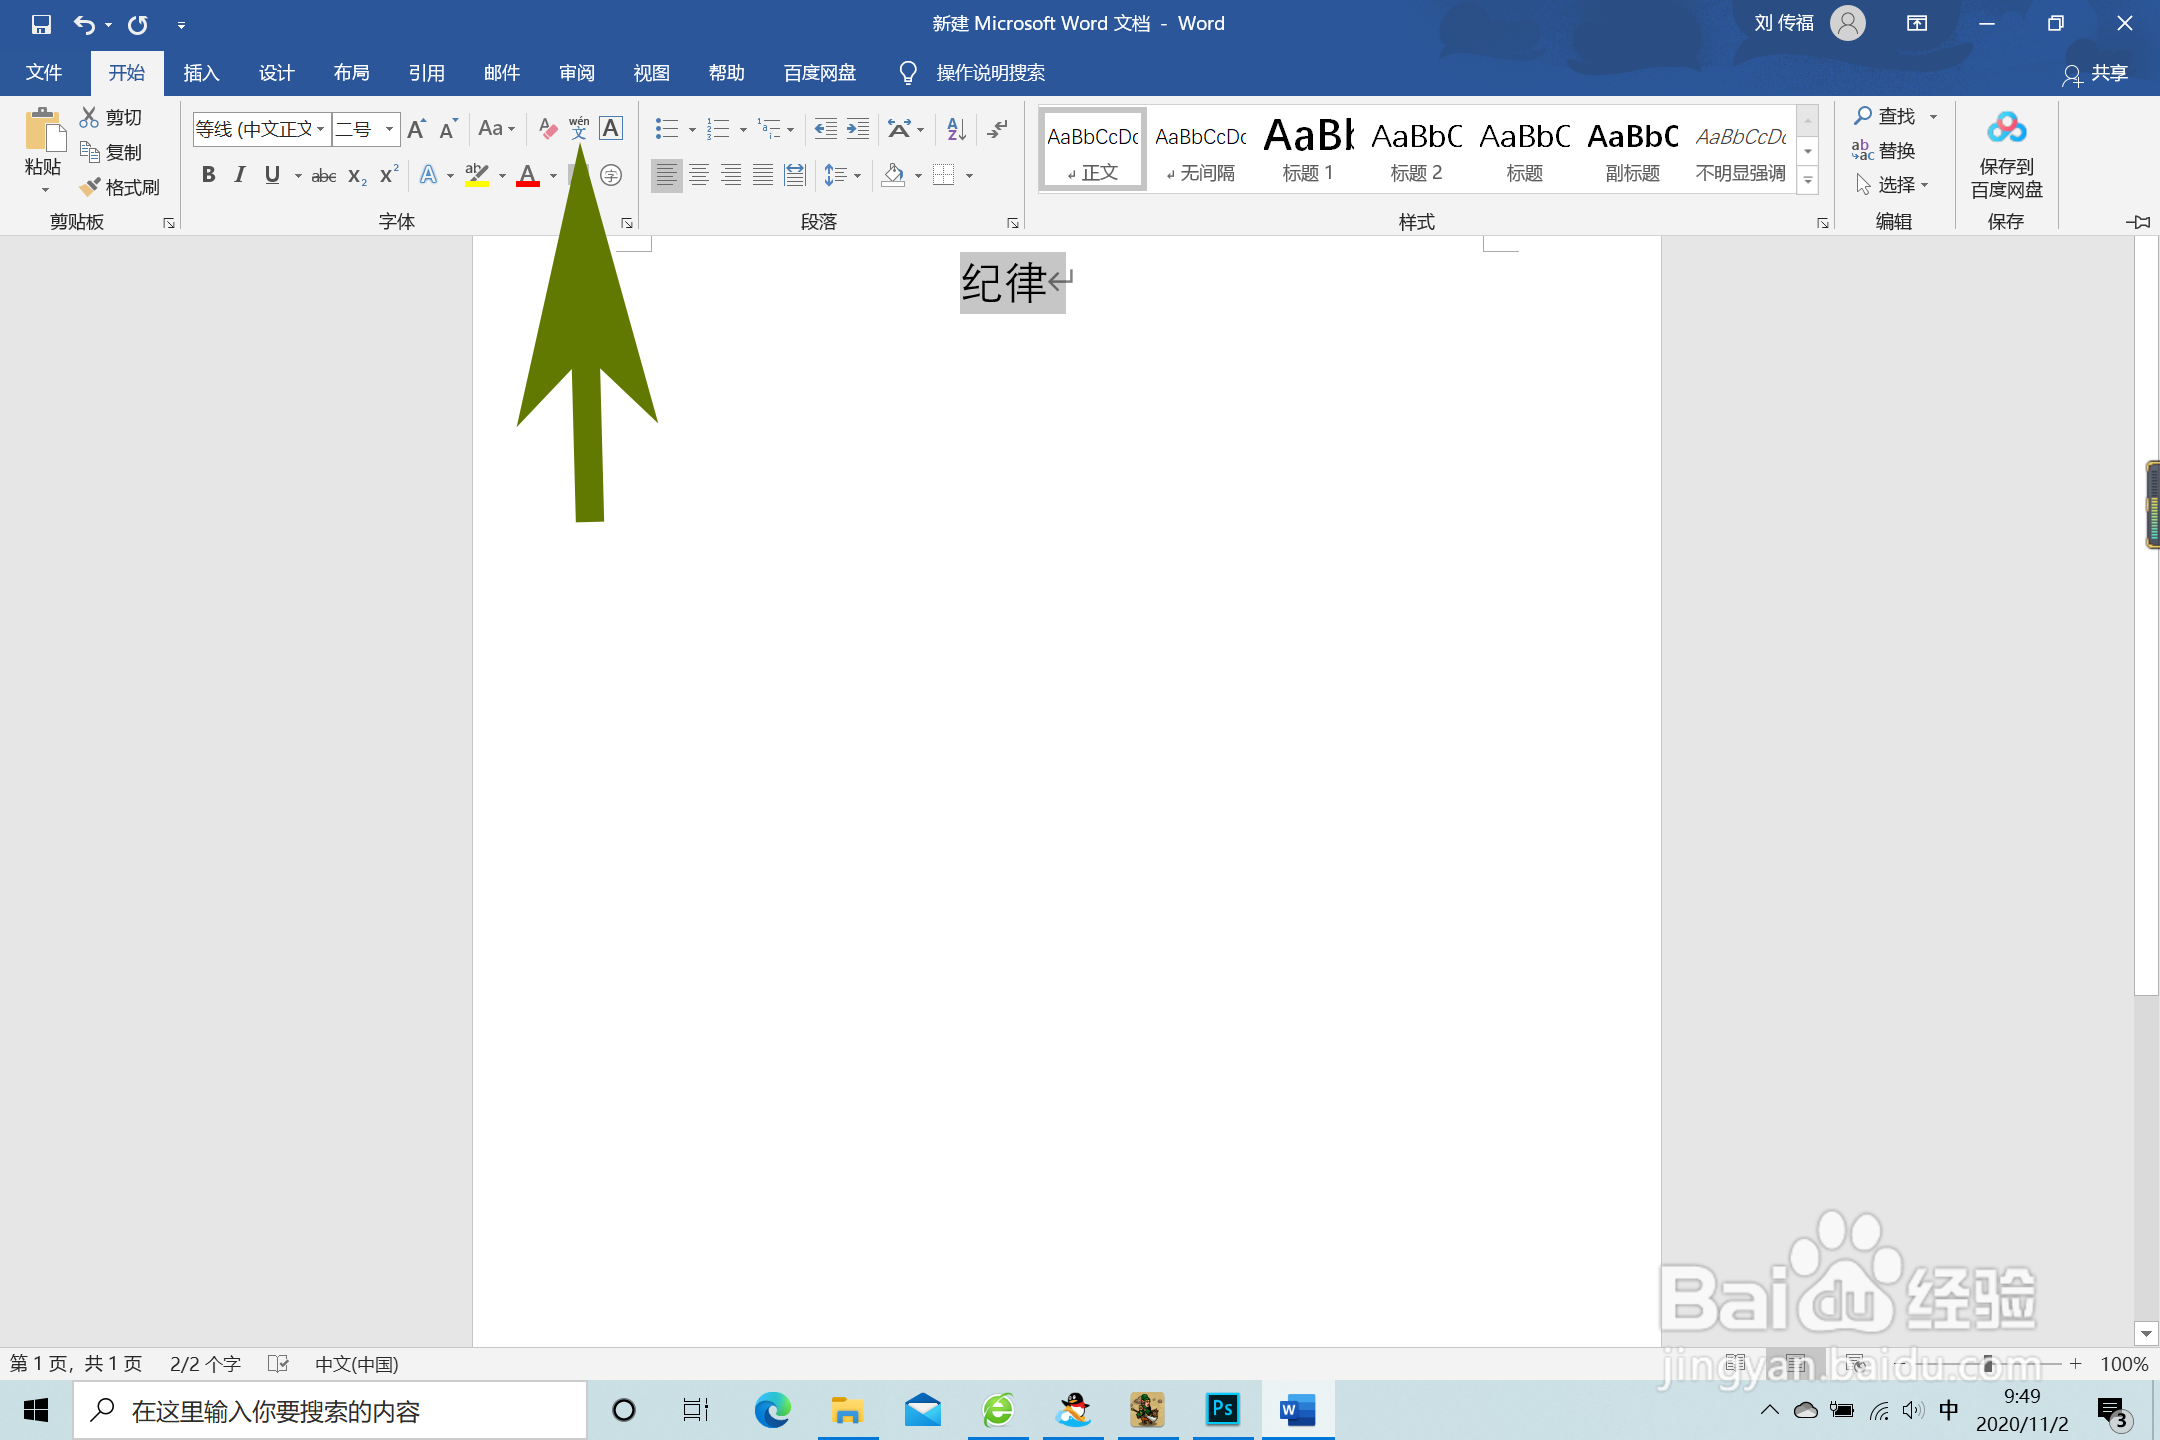The width and height of the screenshot is (2160, 1440).
Task: Apply the red font color swatch
Action: 528,176
